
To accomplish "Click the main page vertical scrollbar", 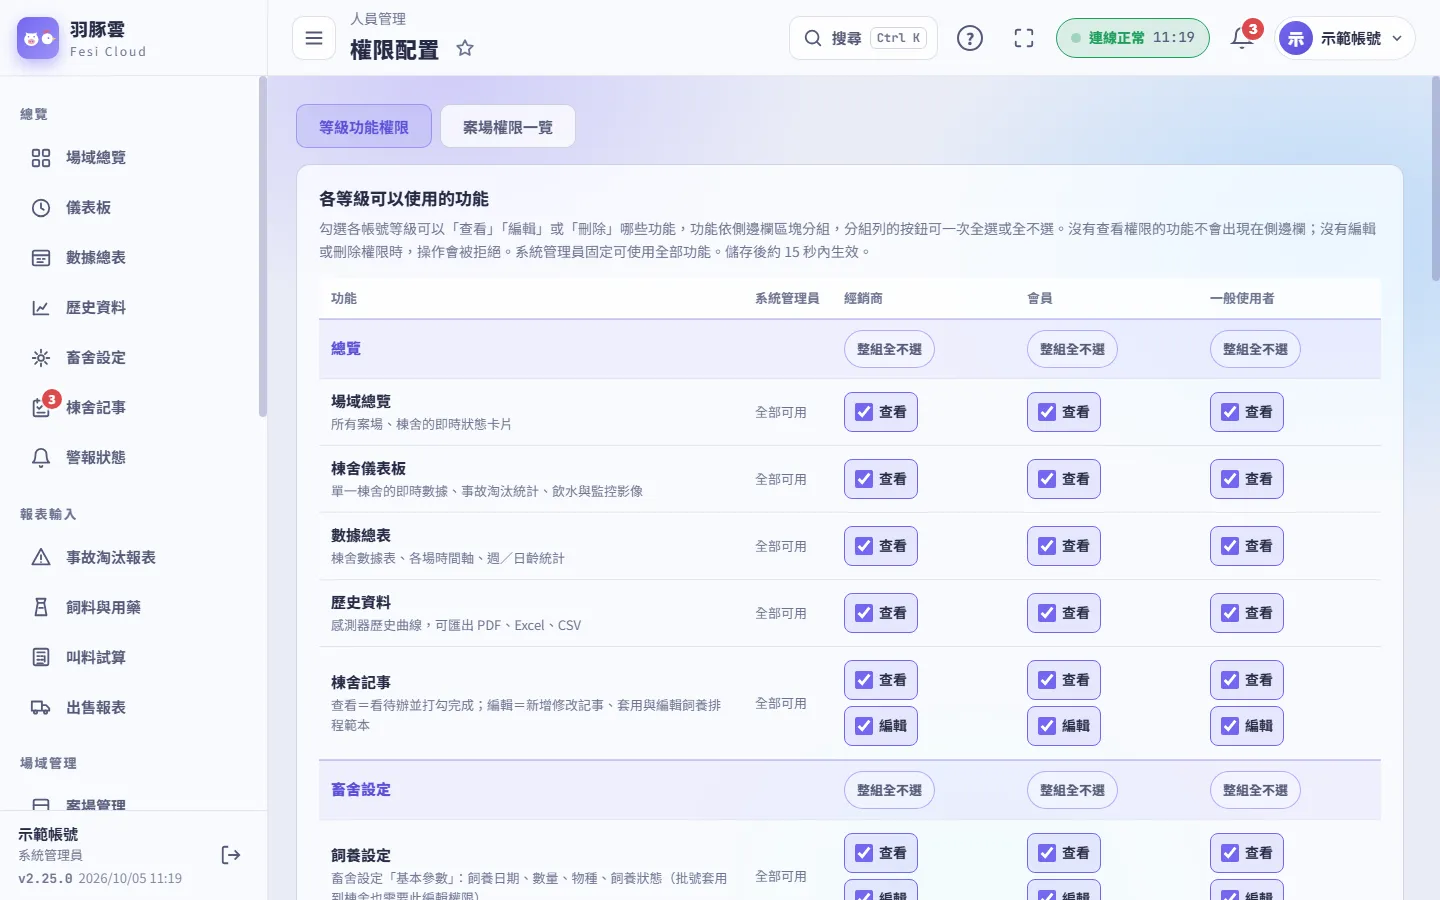I will point(1435,180).
